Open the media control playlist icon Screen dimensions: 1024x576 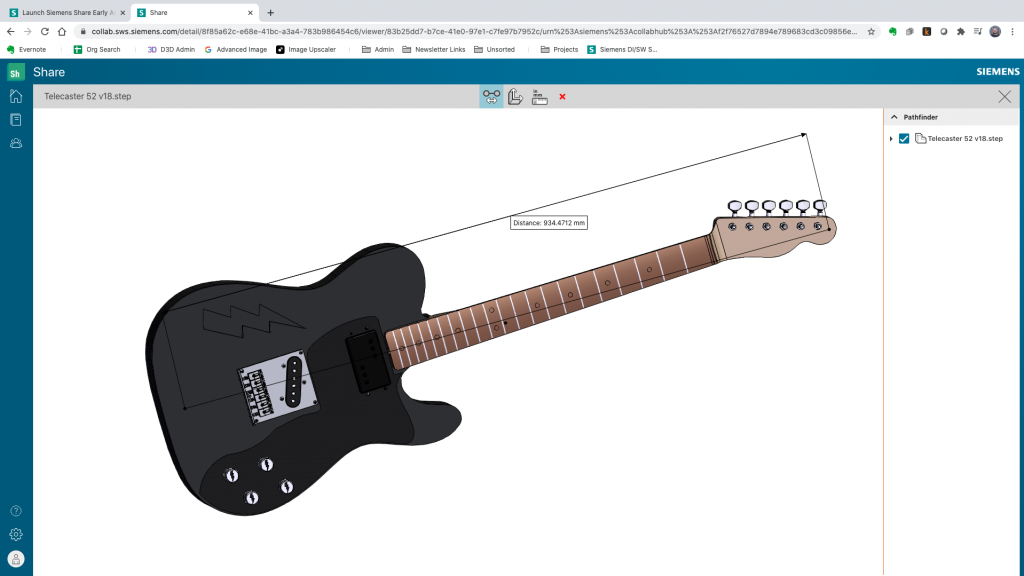pyautogui.click(x=978, y=31)
